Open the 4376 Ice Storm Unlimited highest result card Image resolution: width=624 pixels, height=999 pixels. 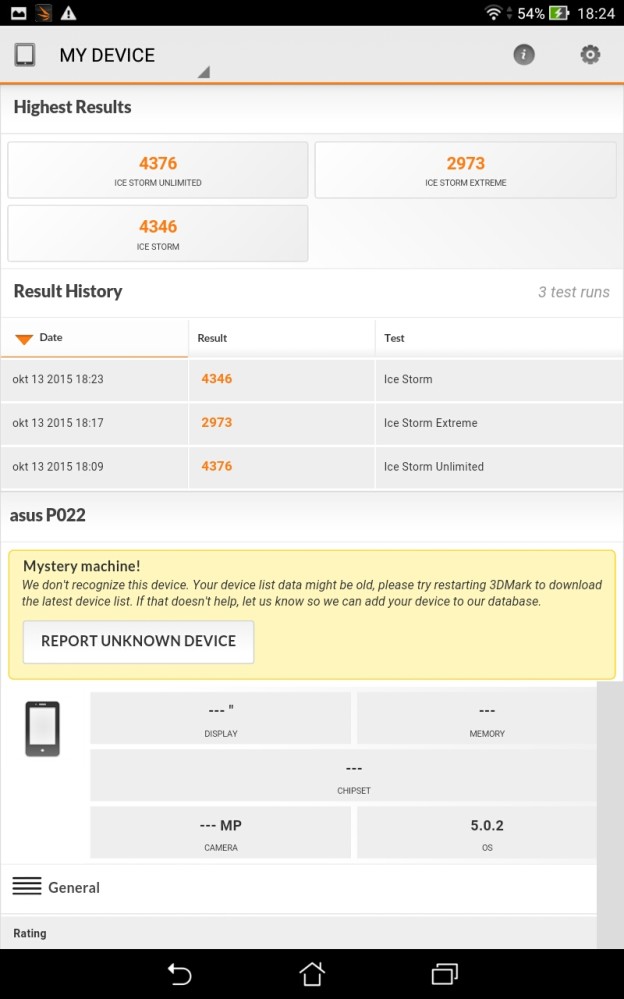point(157,170)
